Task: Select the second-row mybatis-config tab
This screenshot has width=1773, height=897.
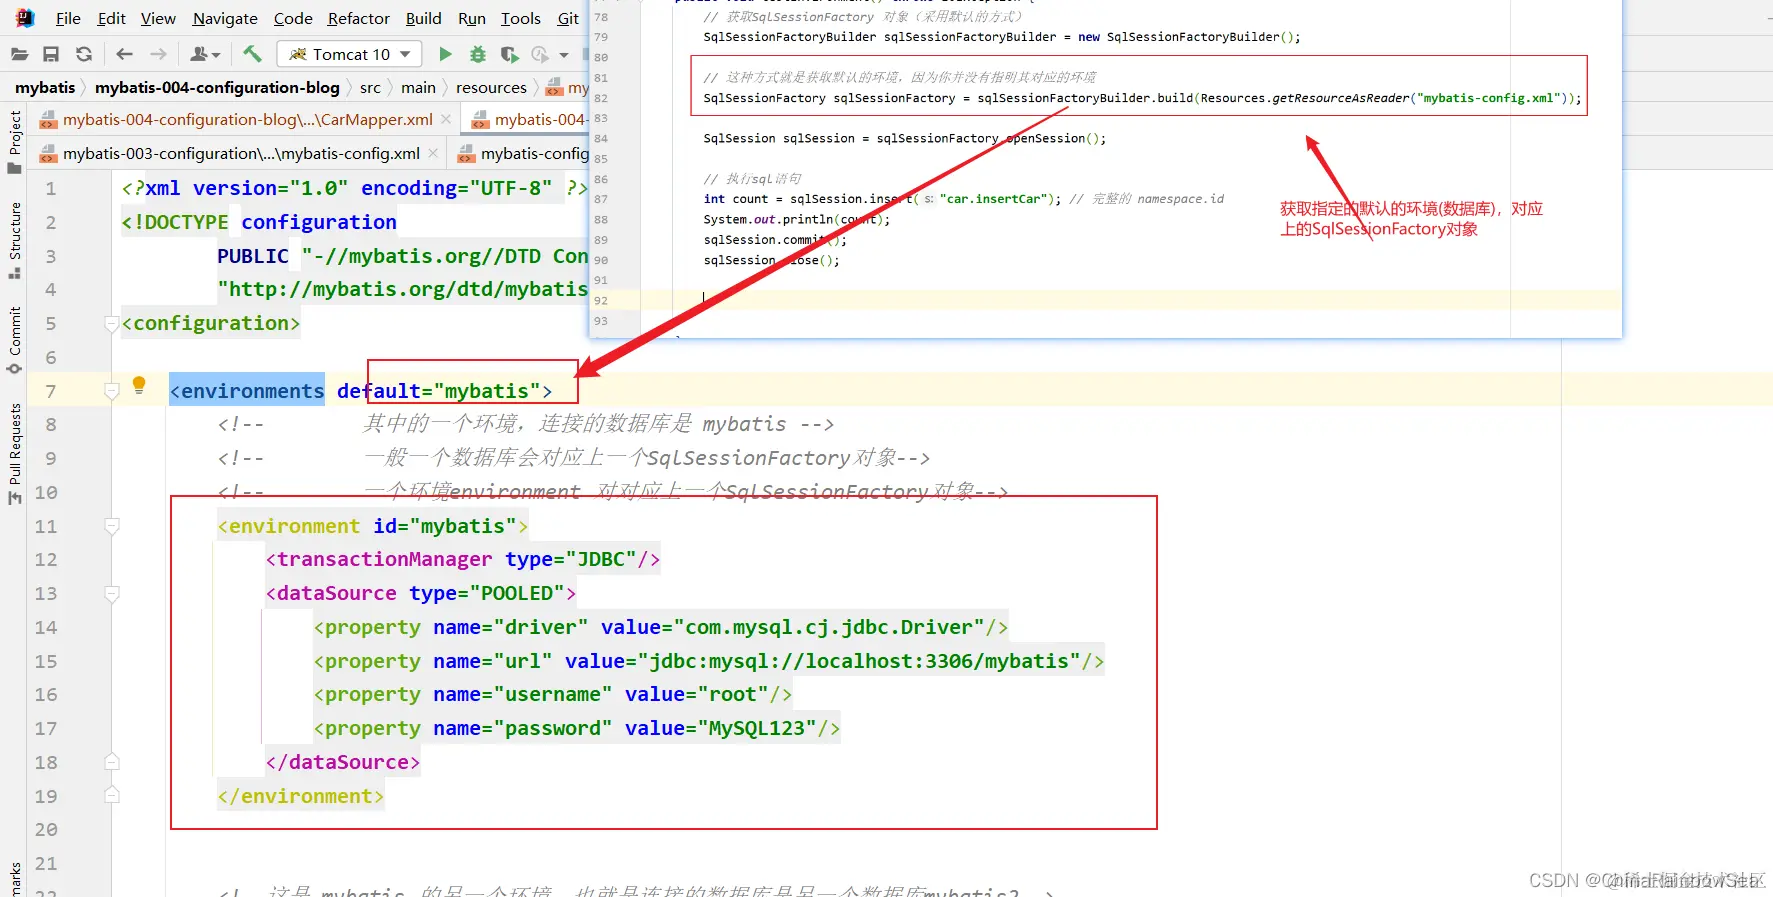Action: pyautogui.click(x=522, y=153)
